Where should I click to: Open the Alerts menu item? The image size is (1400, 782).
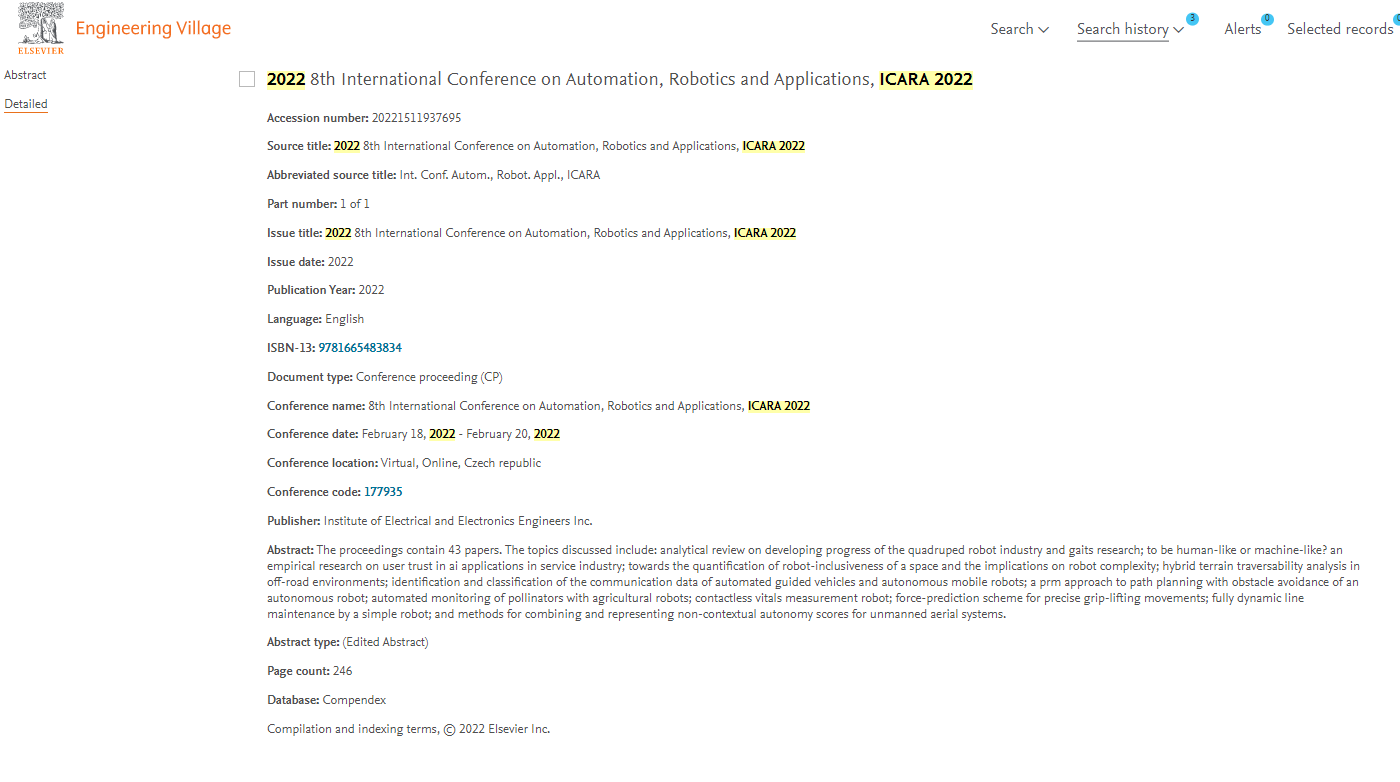pyautogui.click(x=1243, y=29)
